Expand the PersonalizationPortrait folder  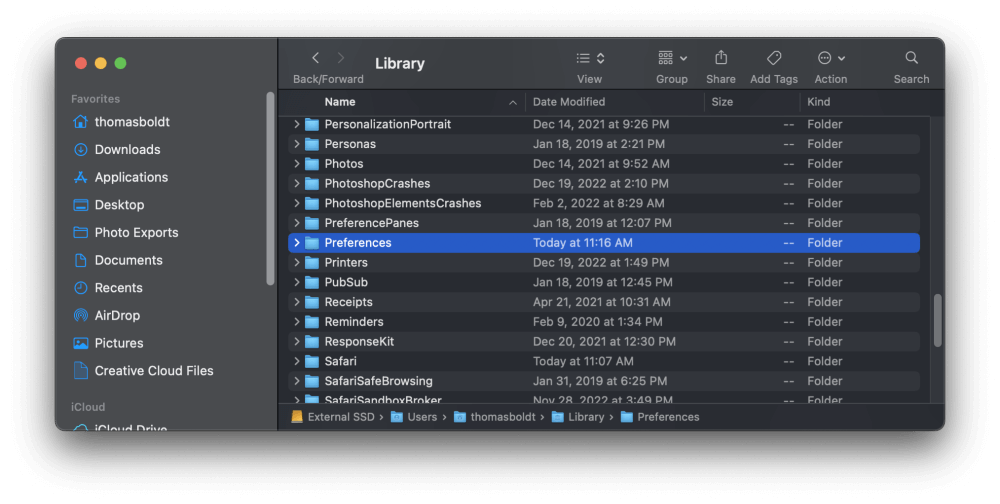click(297, 124)
